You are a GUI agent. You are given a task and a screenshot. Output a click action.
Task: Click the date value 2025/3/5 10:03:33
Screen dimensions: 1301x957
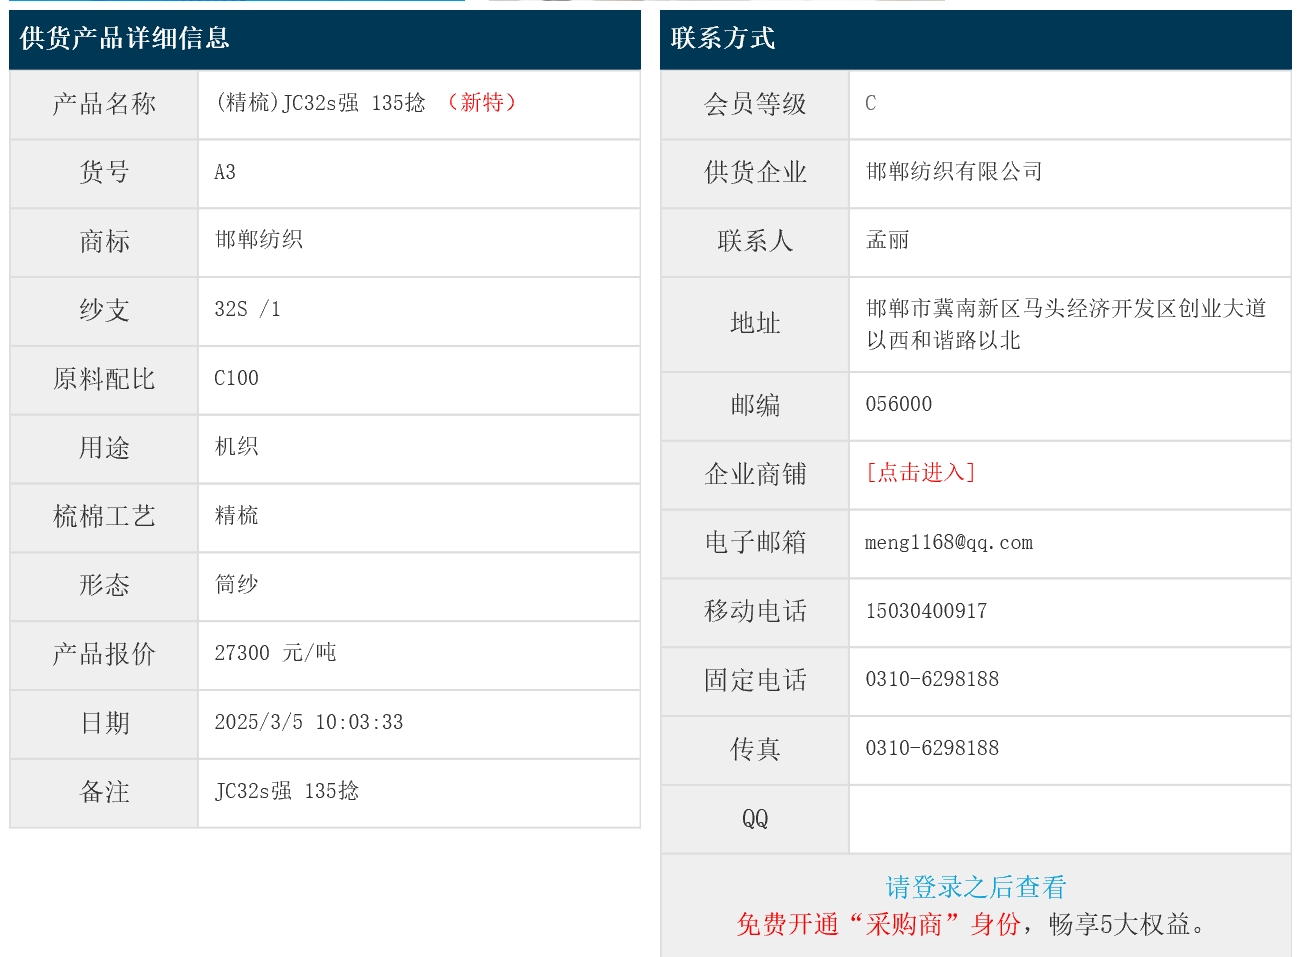pos(309,722)
